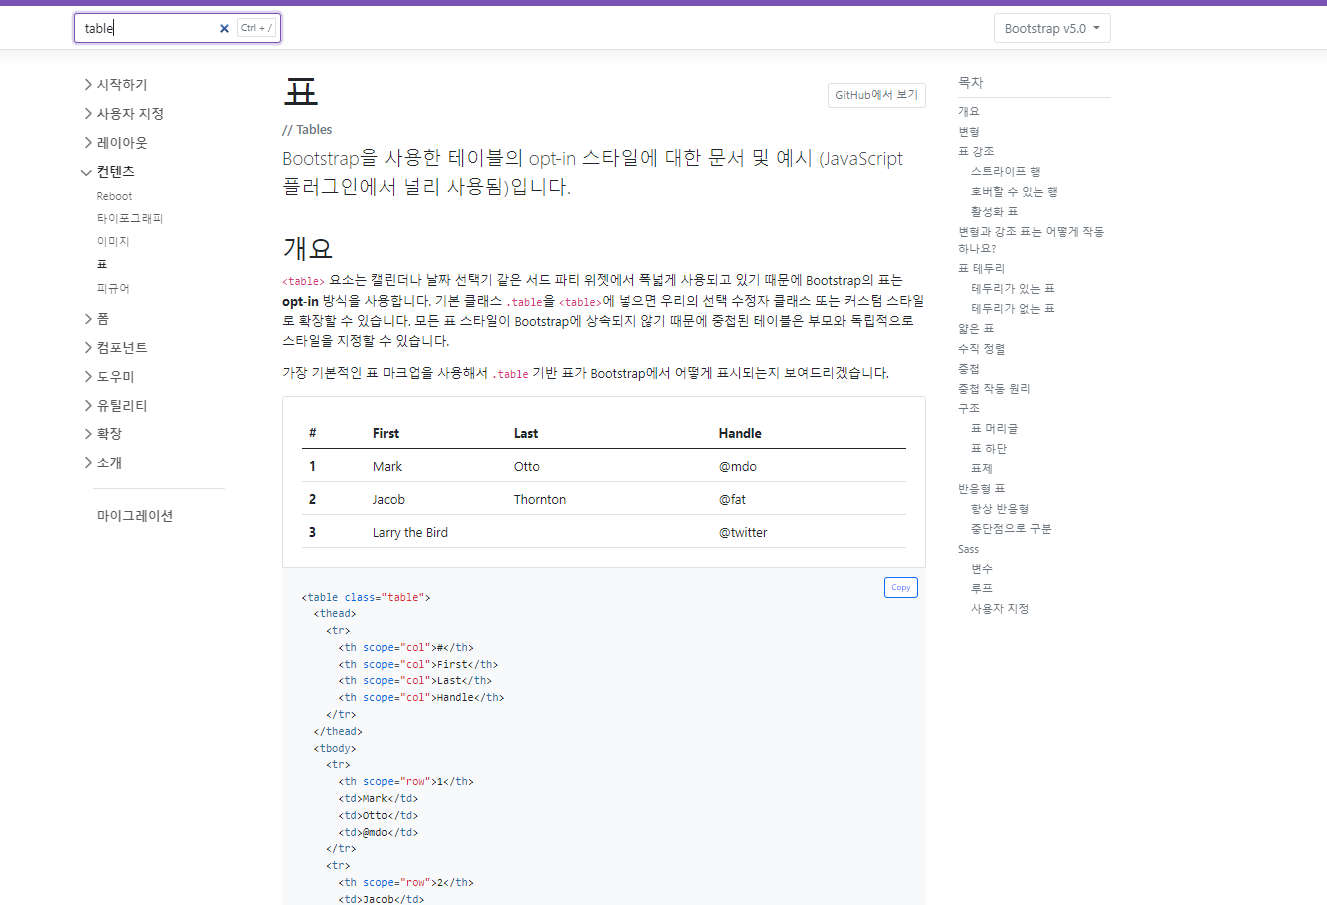The image size is (1327, 905).
Task: Go to 호버할 수 있는 행 in contents
Action: coord(1014,192)
